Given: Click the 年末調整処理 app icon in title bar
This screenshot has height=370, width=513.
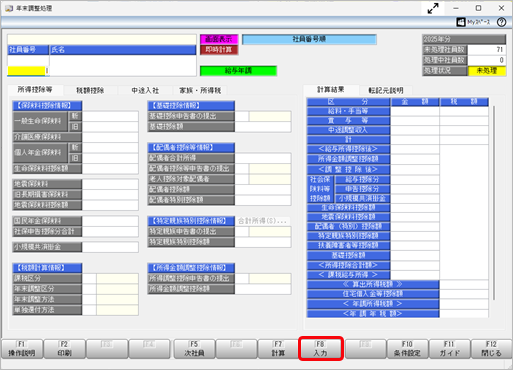Looking at the screenshot, I should pyautogui.click(x=9, y=8).
